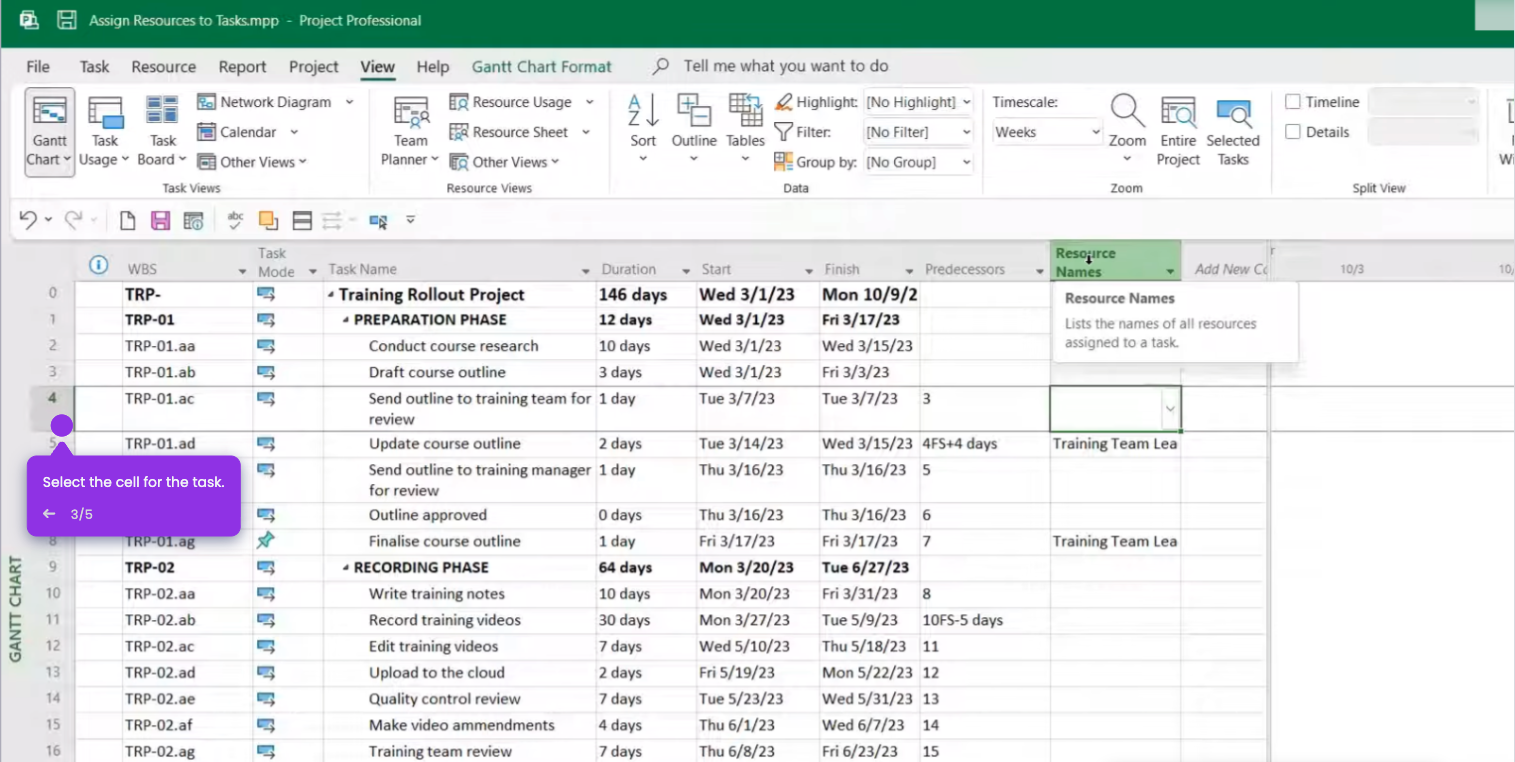Switch to the Gantt Chart Format tab
The height and width of the screenshot is (762, 1515).
[541, 67]
